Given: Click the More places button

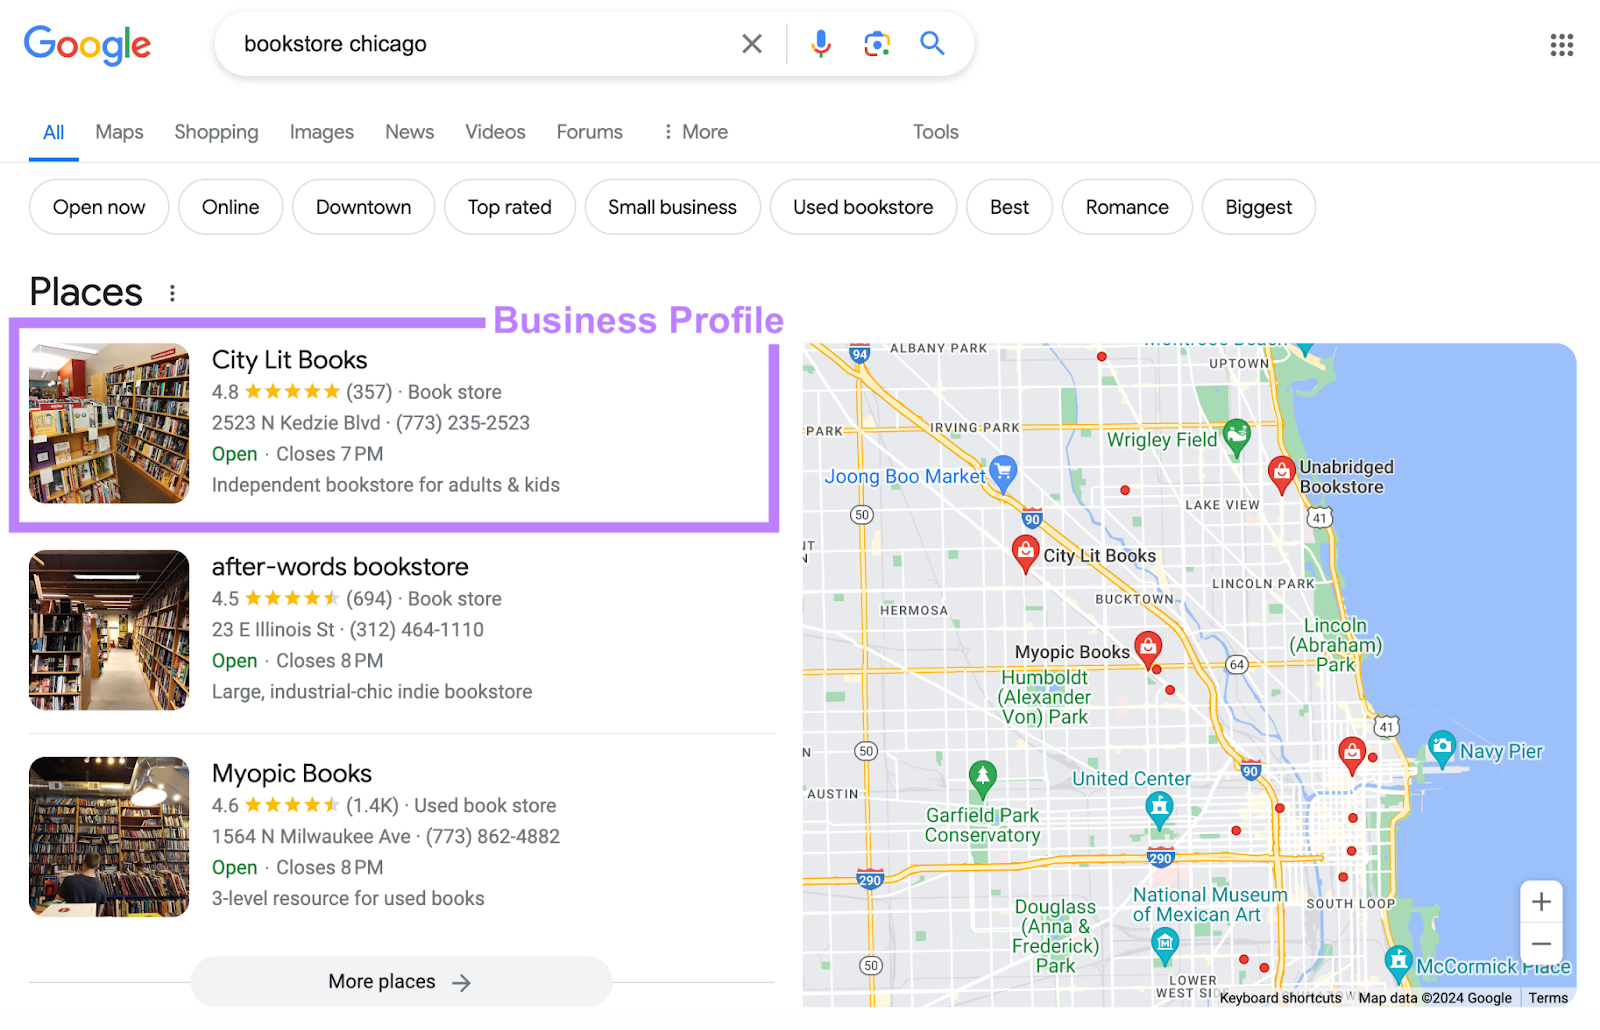Looking at the screenshot, I should click(x=400, y=981).
